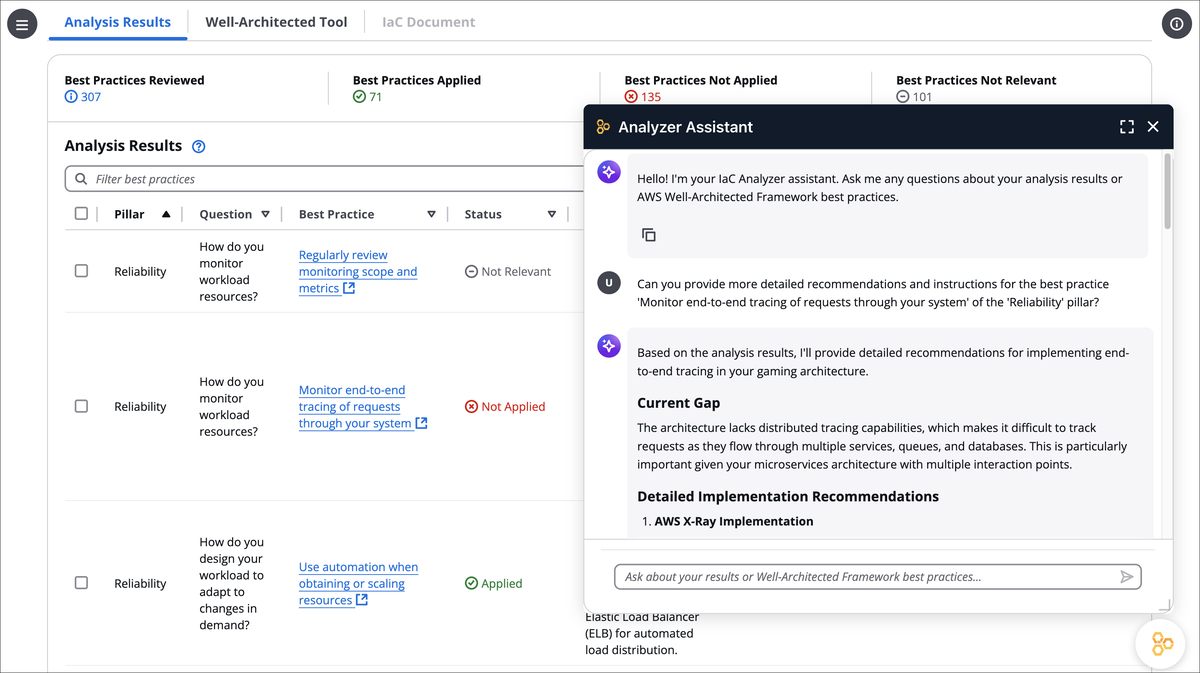Open the Question column filter dropdown
1200x673 pixels.
coord(265,214)
